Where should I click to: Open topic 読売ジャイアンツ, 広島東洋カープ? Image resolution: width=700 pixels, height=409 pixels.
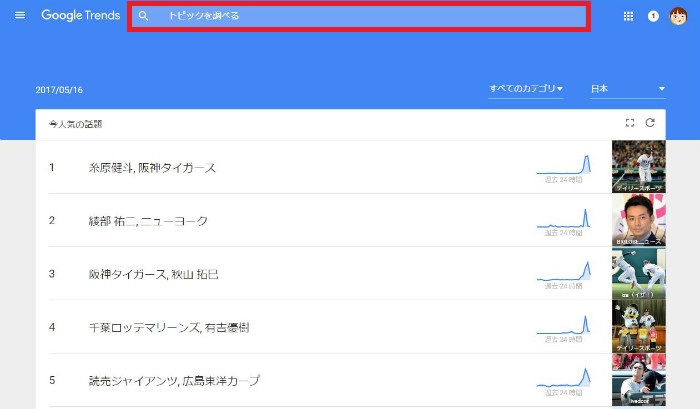[174, 380]
